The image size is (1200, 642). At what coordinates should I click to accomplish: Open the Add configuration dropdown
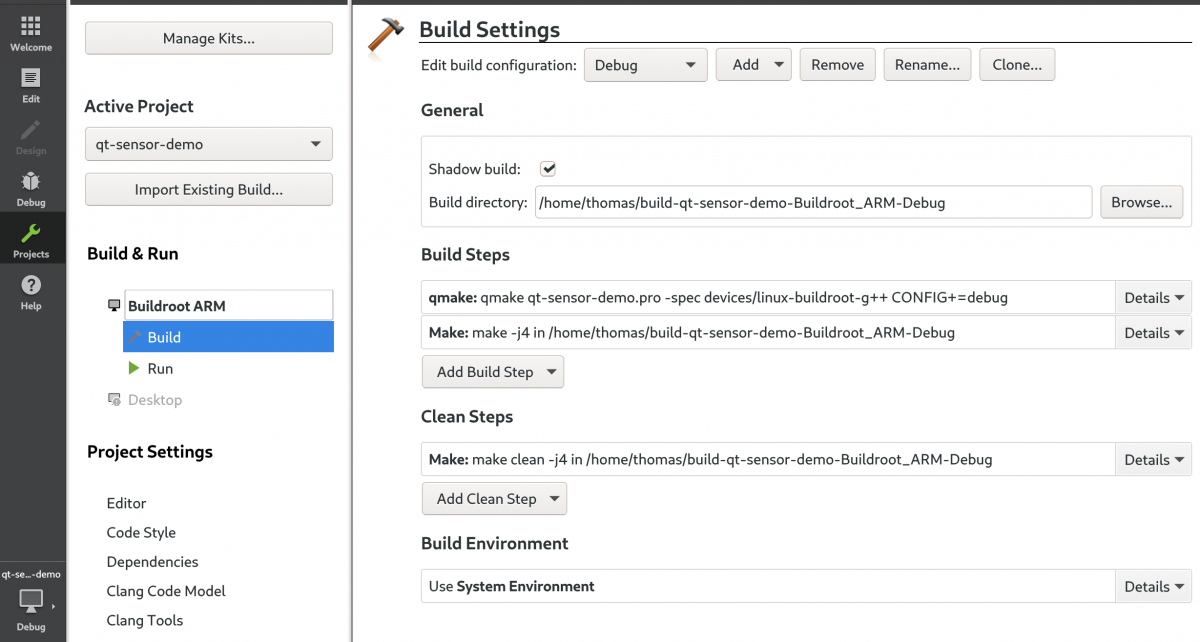click(x=754, y=64)
